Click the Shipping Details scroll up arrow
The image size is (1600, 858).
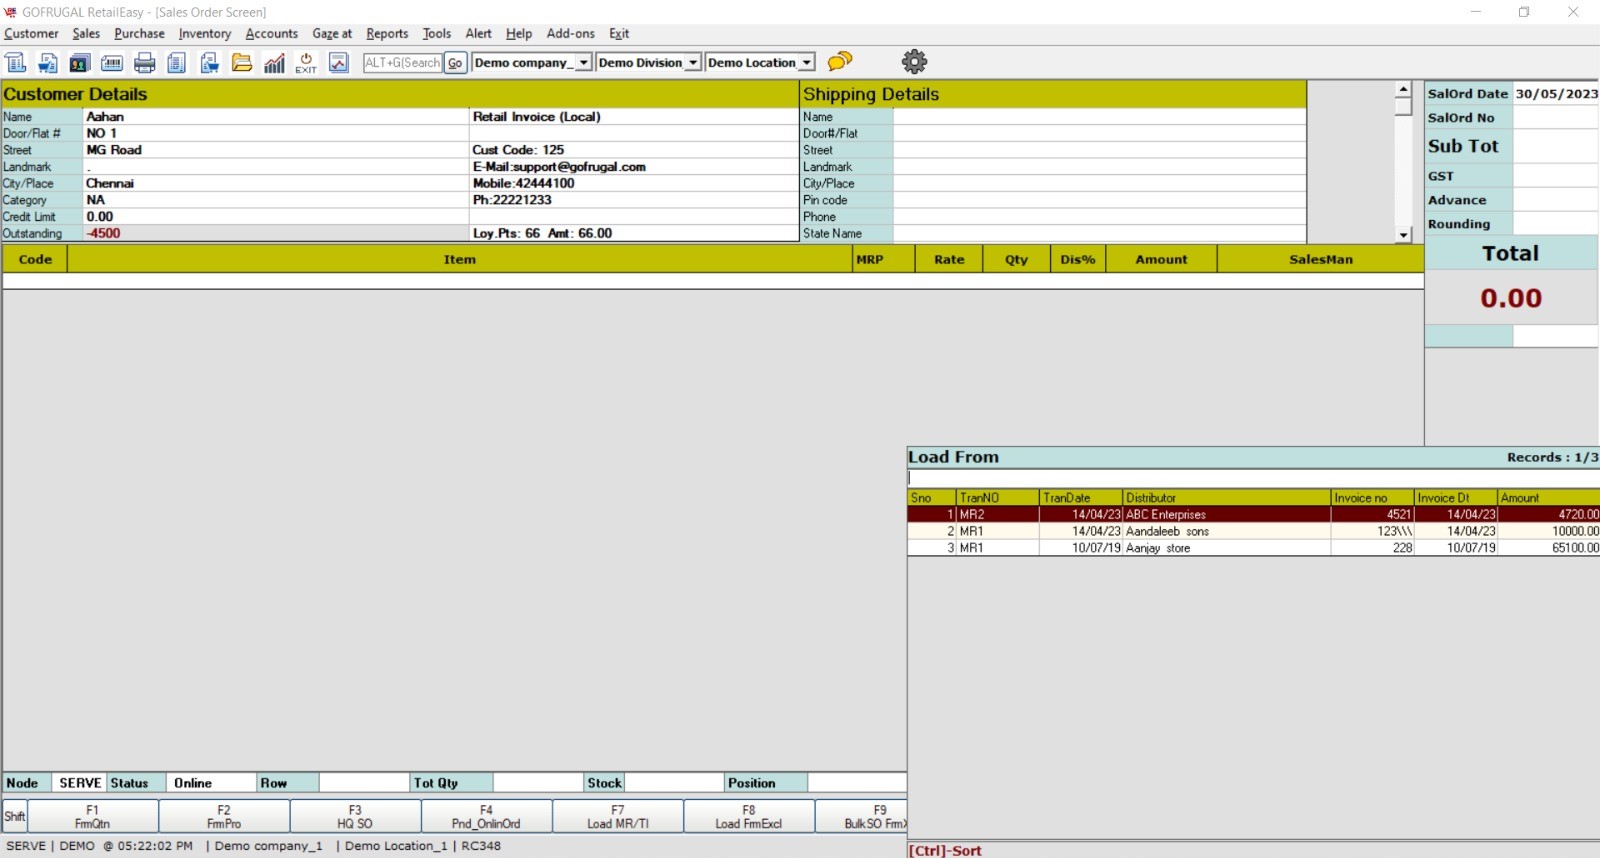pyautogui.click(x=1403, y=89)
